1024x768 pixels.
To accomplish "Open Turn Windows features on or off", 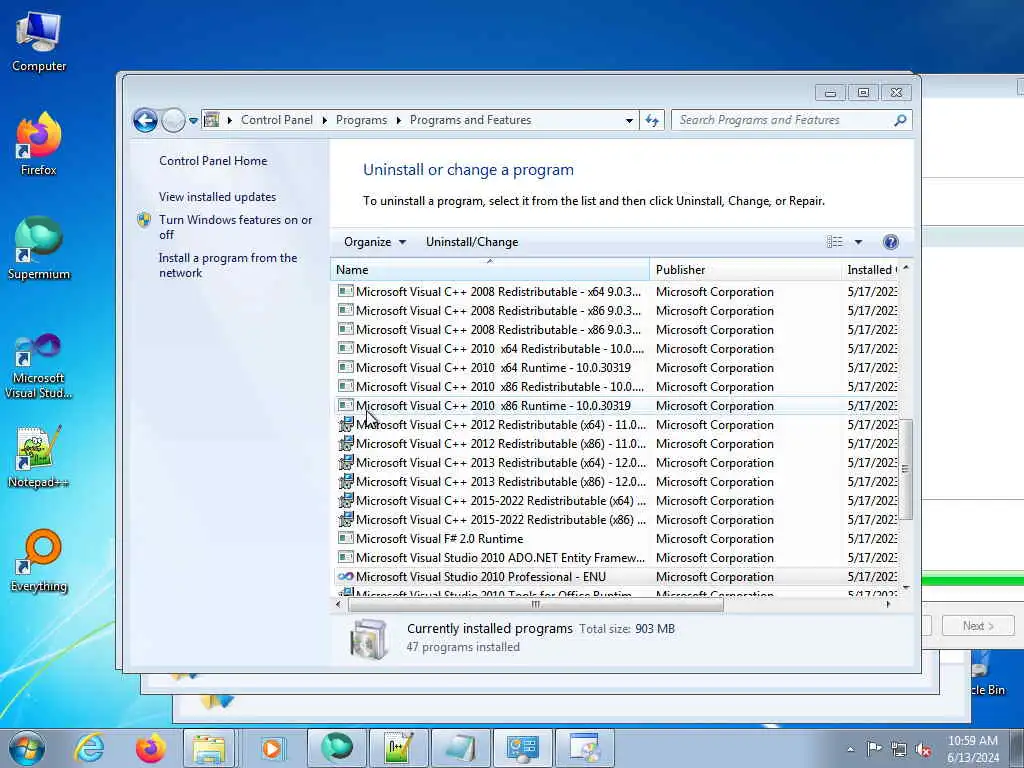I will pyautogui.click(x=235, y=227).
